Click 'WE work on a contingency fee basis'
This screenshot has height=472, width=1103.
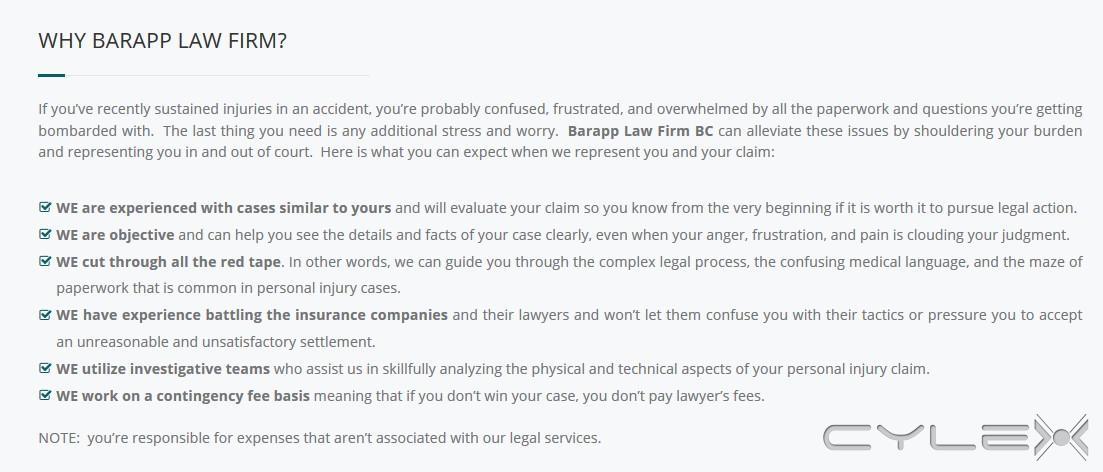[x=183, y=395]
